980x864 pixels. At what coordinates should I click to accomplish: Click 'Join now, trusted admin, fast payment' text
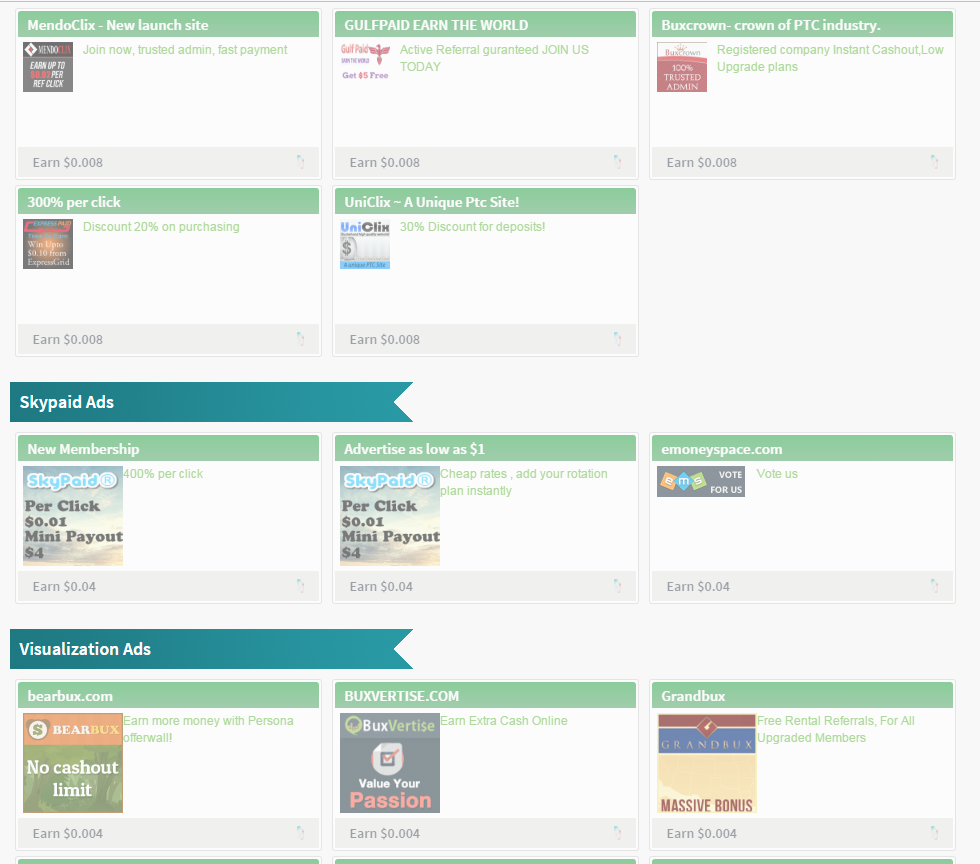tap(185, 49)
